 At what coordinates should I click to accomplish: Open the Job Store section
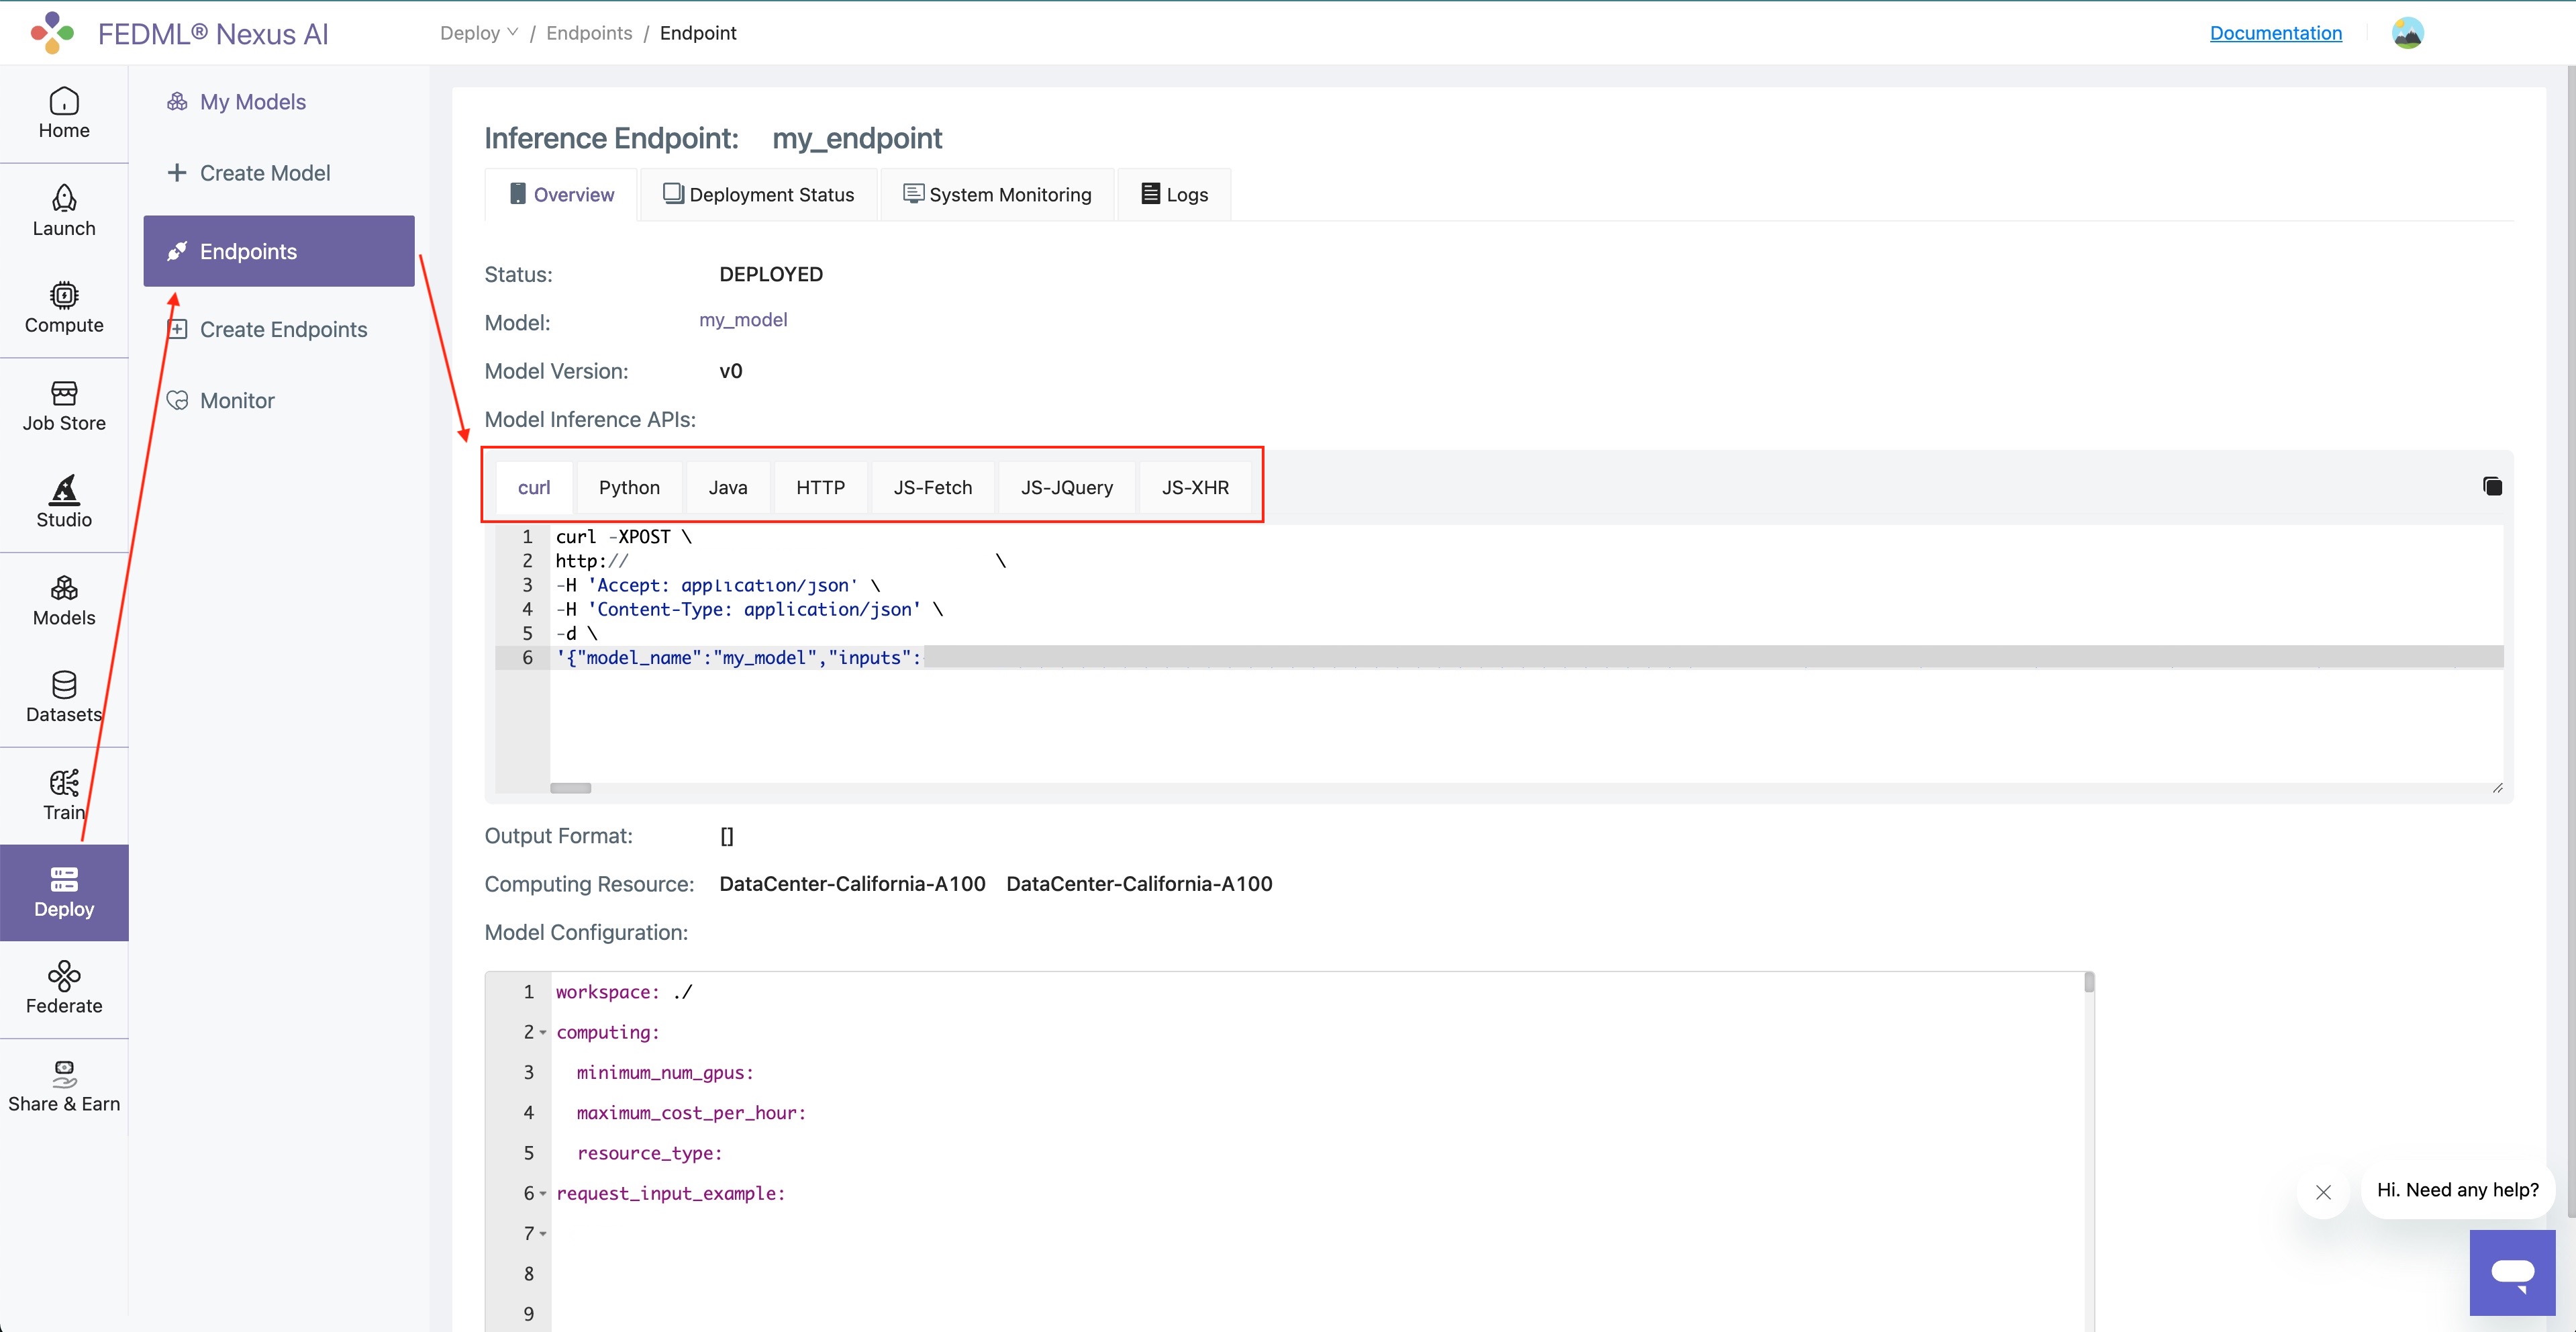point(64,406)
